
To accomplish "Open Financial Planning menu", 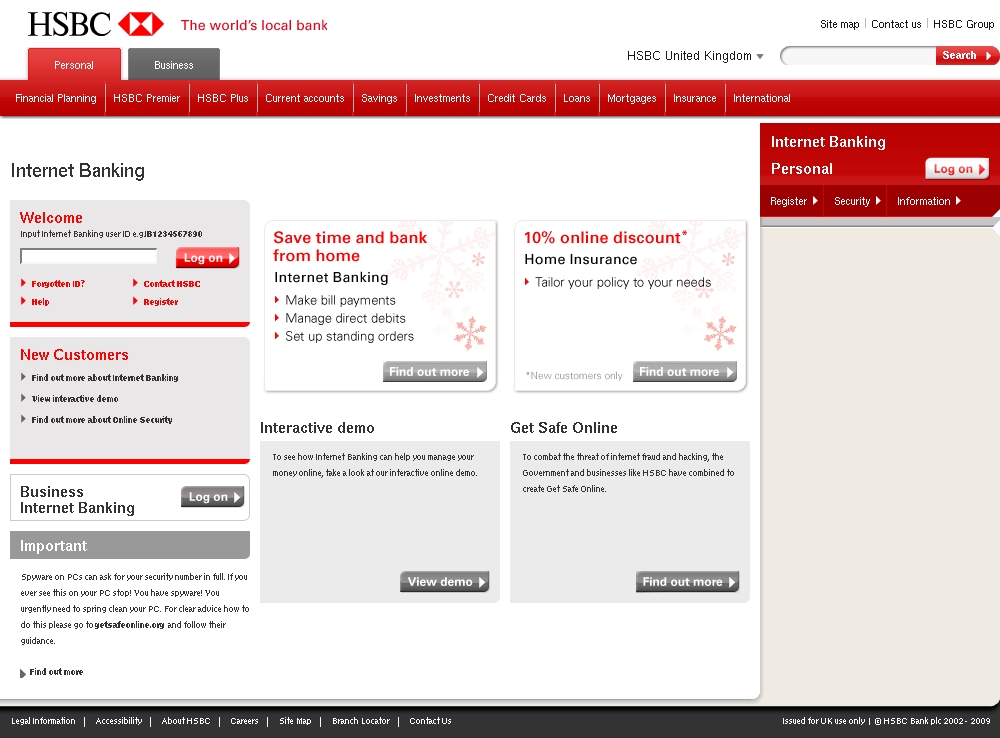I will (55, 98).
